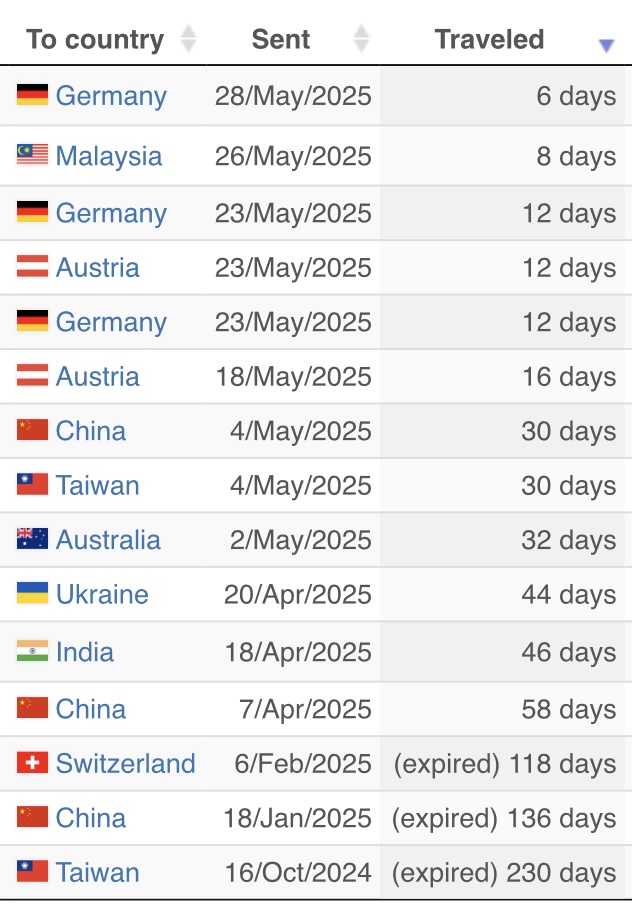The width and height of the screenshot is (632, 912).
Task: Open the Switzerland country link
Action: pyautogui.click(x=126, y=763)
